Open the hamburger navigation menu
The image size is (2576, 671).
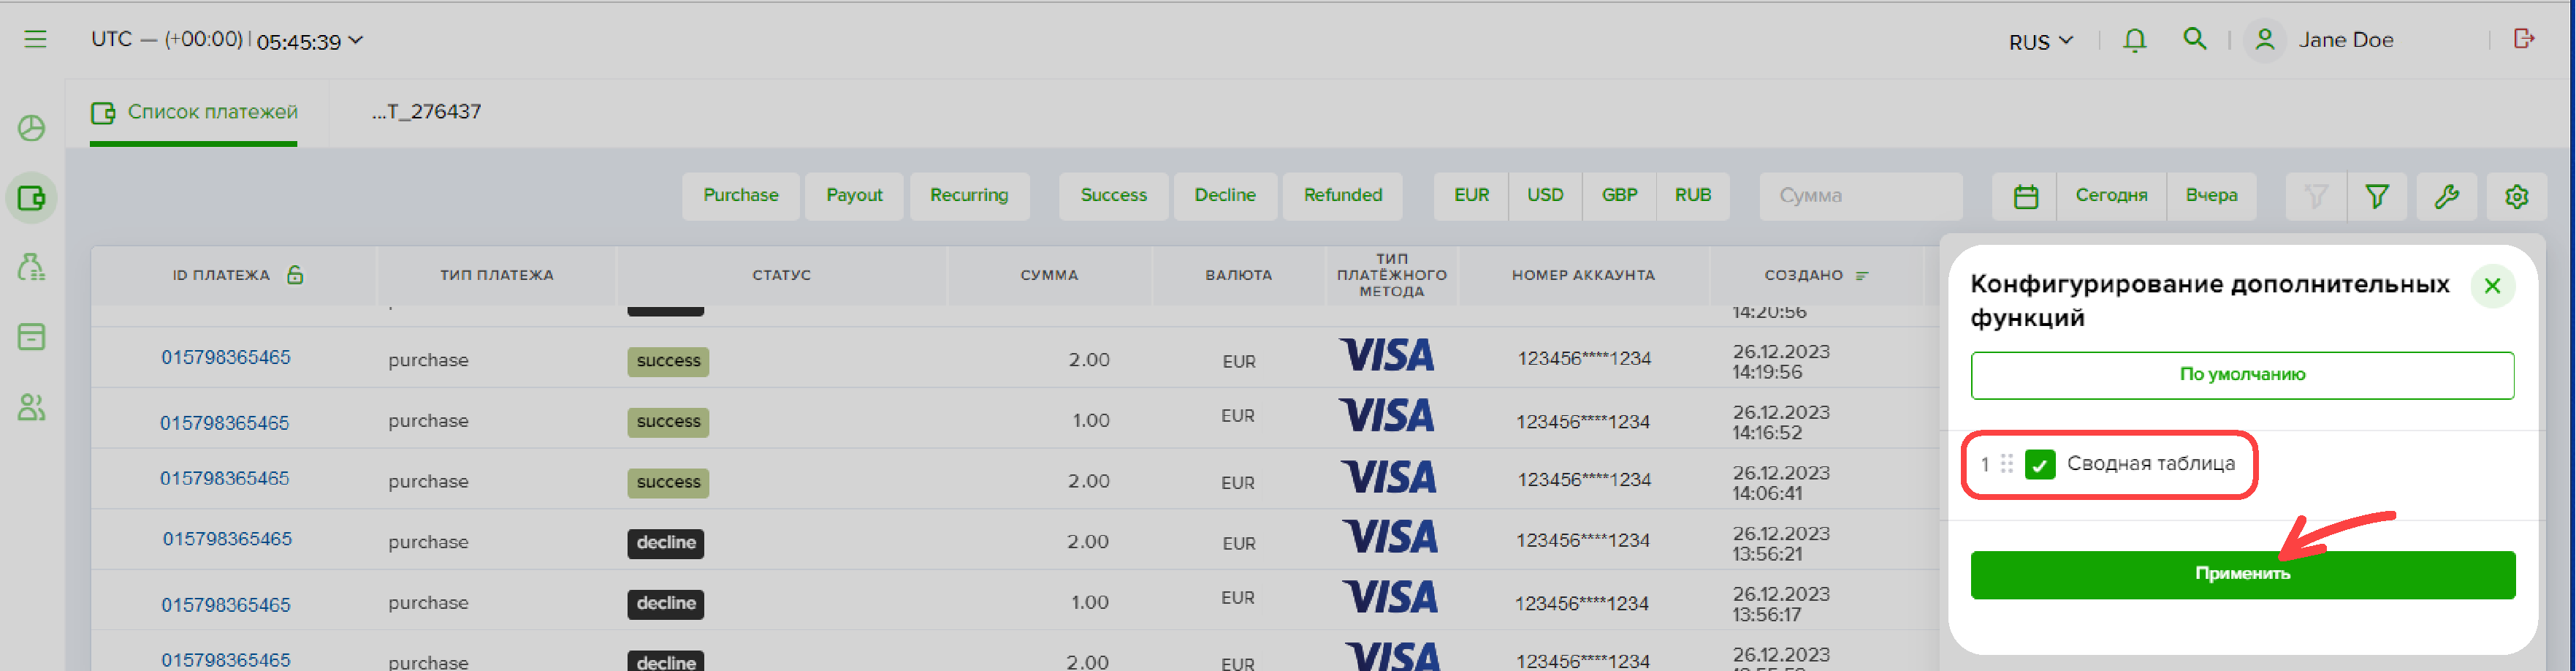point(35,40)
